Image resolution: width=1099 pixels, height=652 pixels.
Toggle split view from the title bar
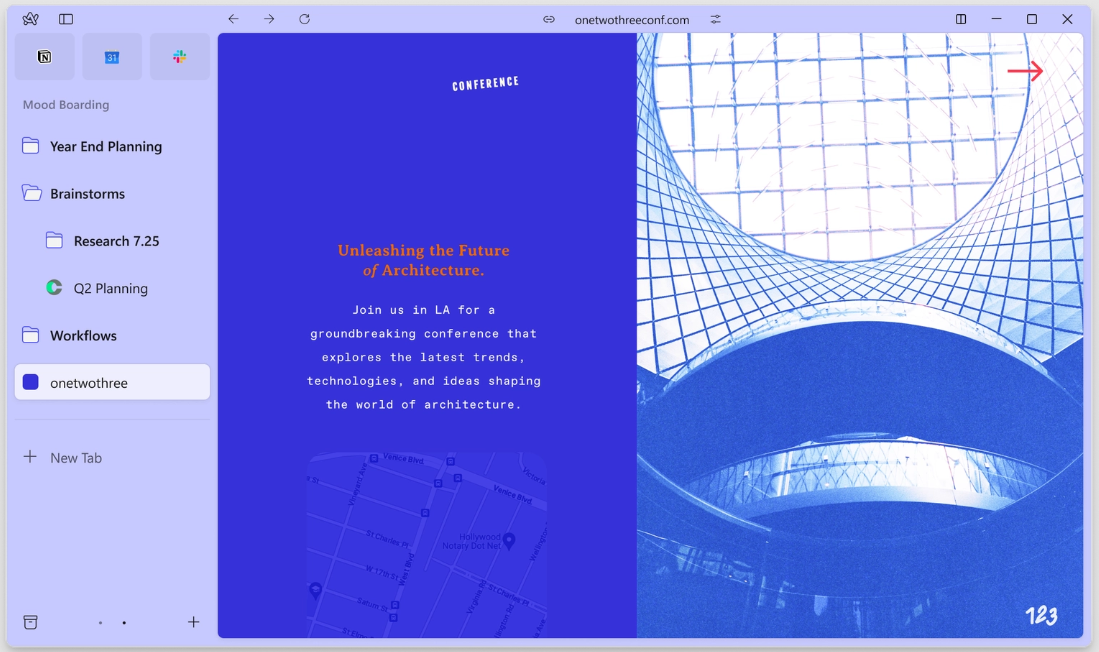pyautogui.click(x=961, y=19)
